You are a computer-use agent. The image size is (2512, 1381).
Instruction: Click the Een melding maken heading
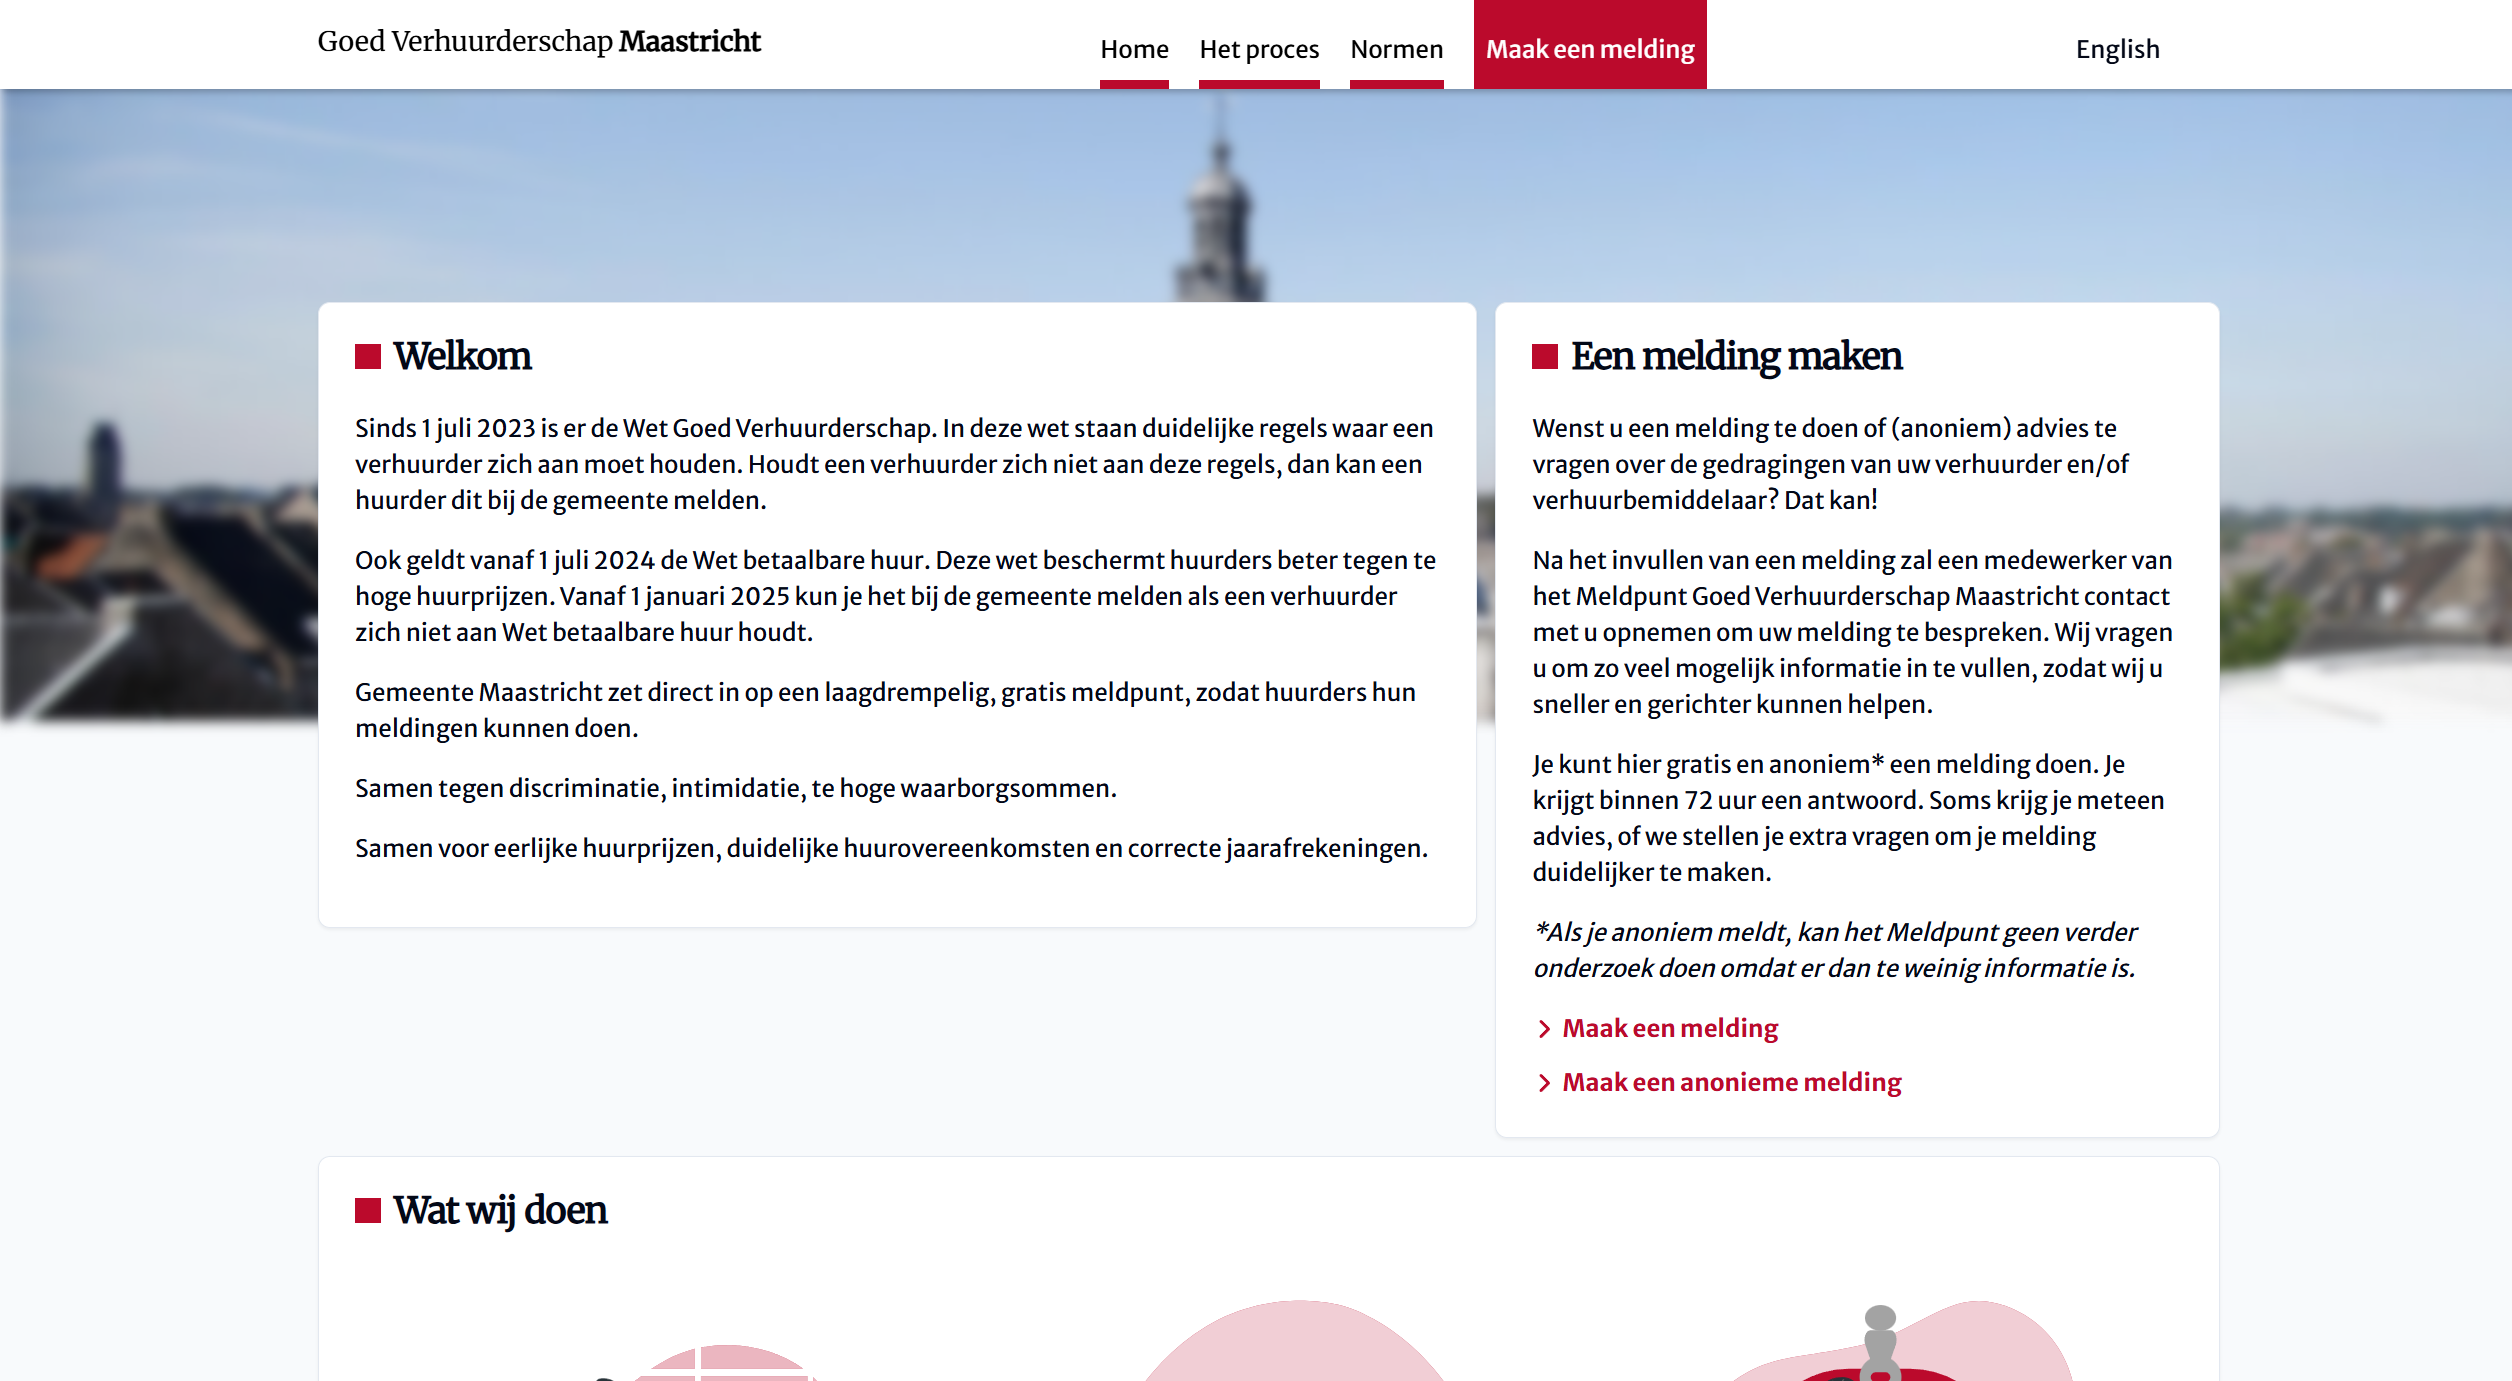click(1736, 356)
